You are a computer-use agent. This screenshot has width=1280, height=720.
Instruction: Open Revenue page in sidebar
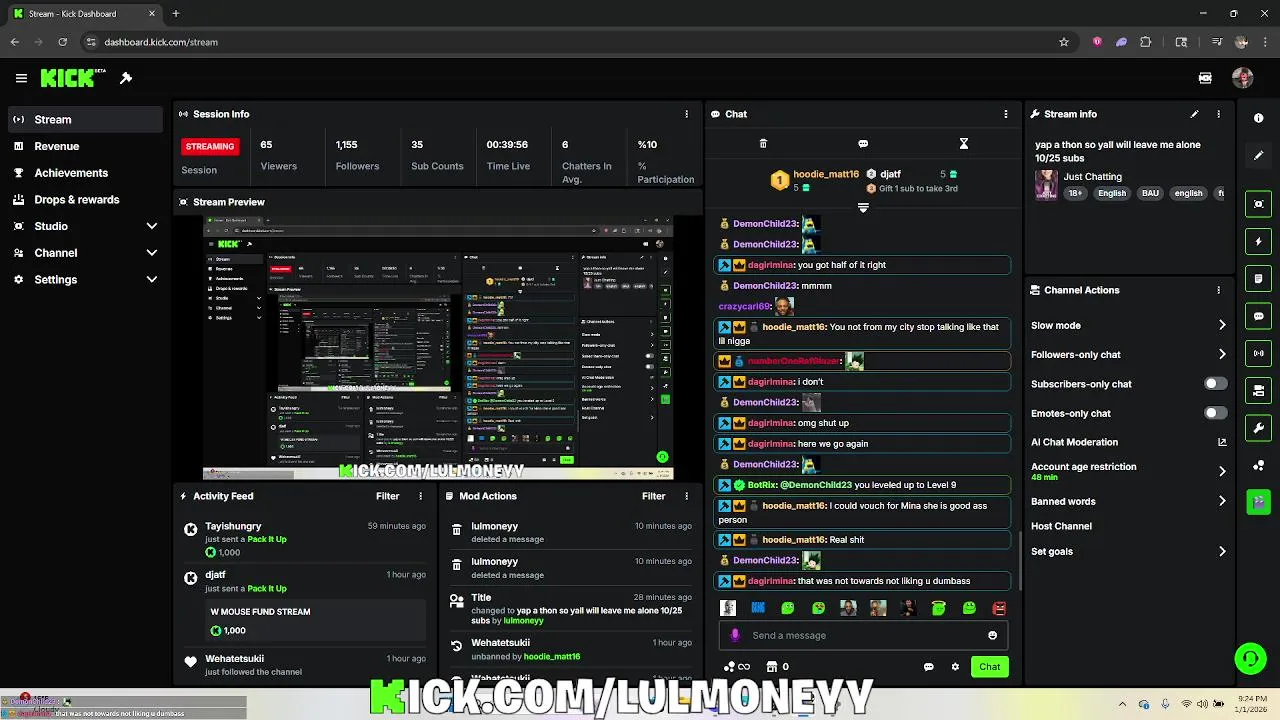[x=84, y=146]
